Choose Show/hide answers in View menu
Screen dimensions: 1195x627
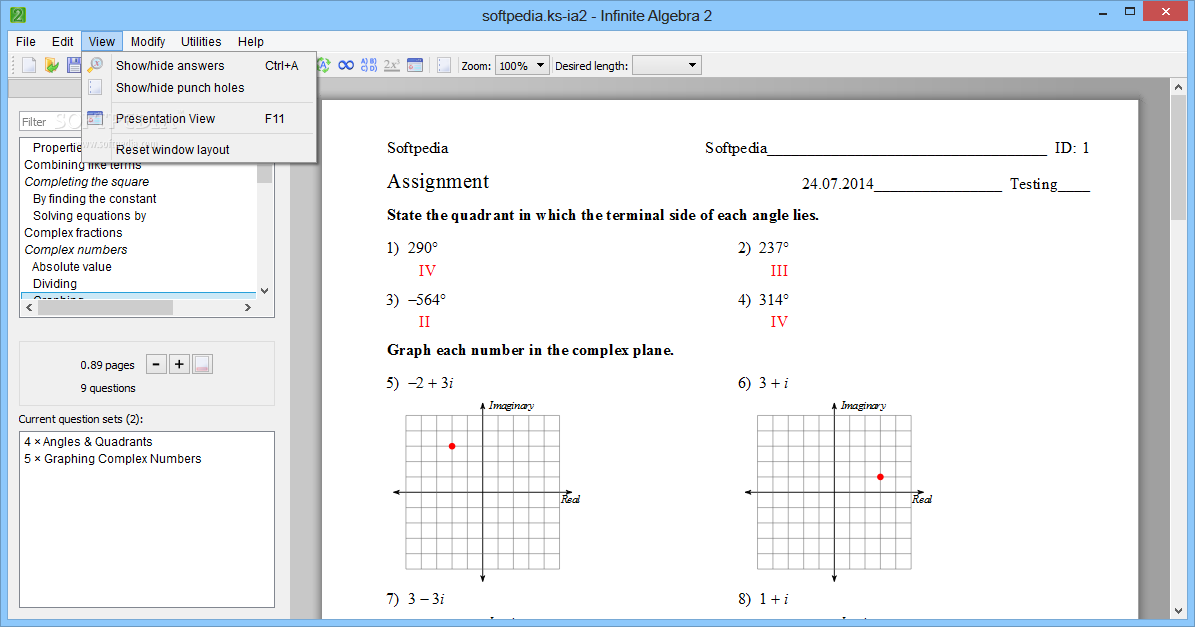[200, 66]
